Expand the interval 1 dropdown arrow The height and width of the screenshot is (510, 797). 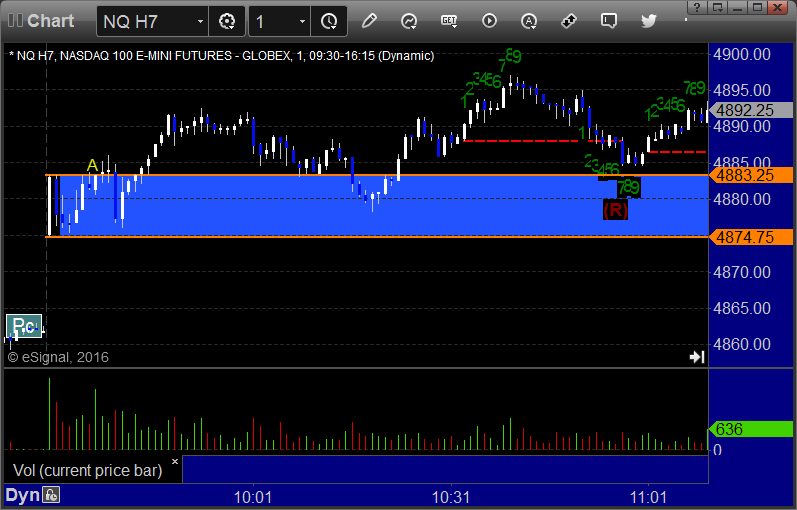[302, 21]
